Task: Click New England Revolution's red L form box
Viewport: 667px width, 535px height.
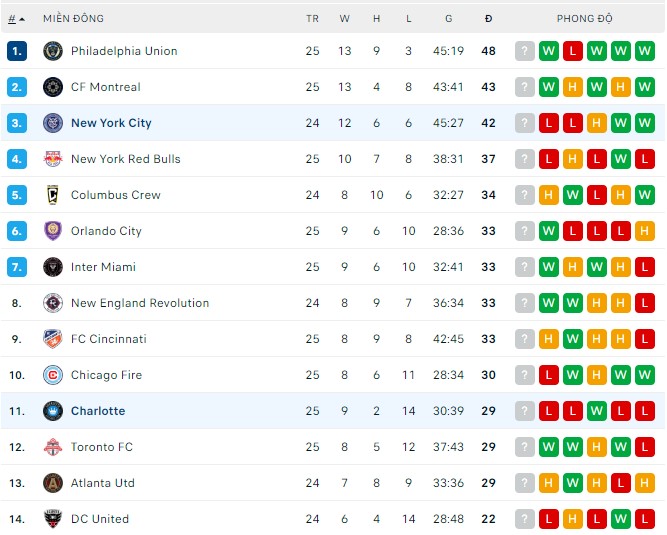Action: [644, 303]
